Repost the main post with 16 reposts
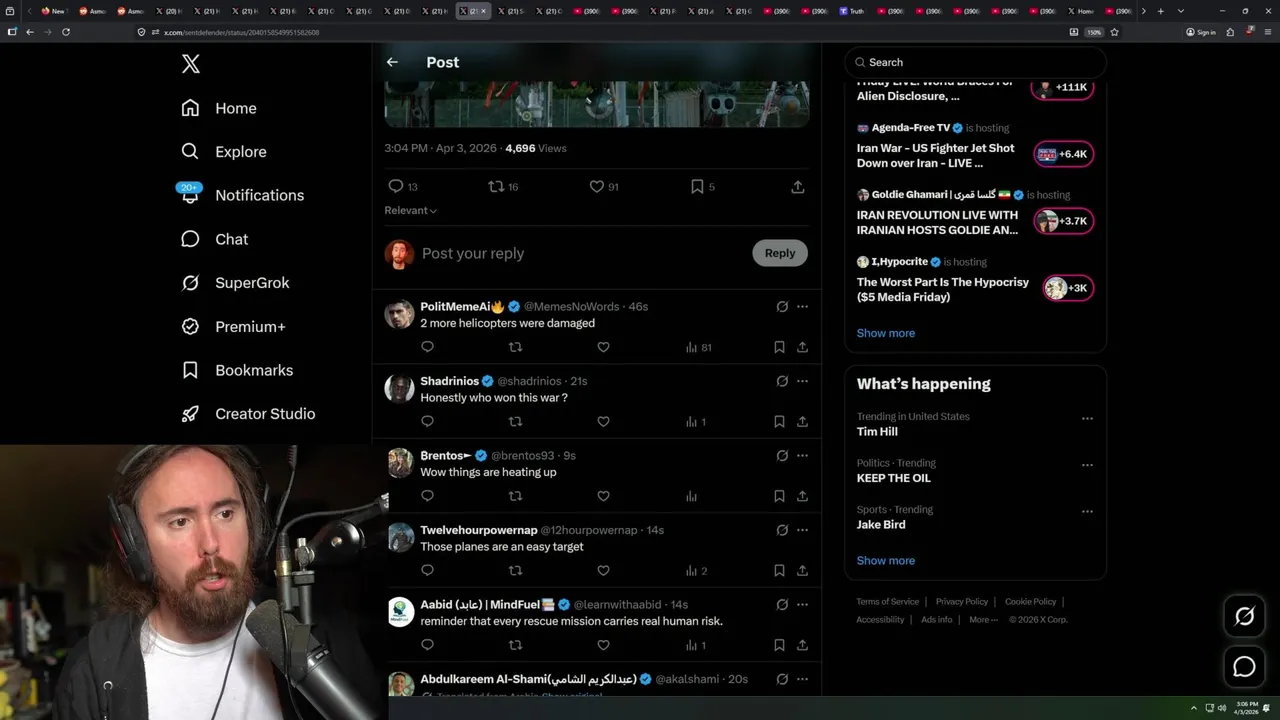 click(x=496, y=187)
